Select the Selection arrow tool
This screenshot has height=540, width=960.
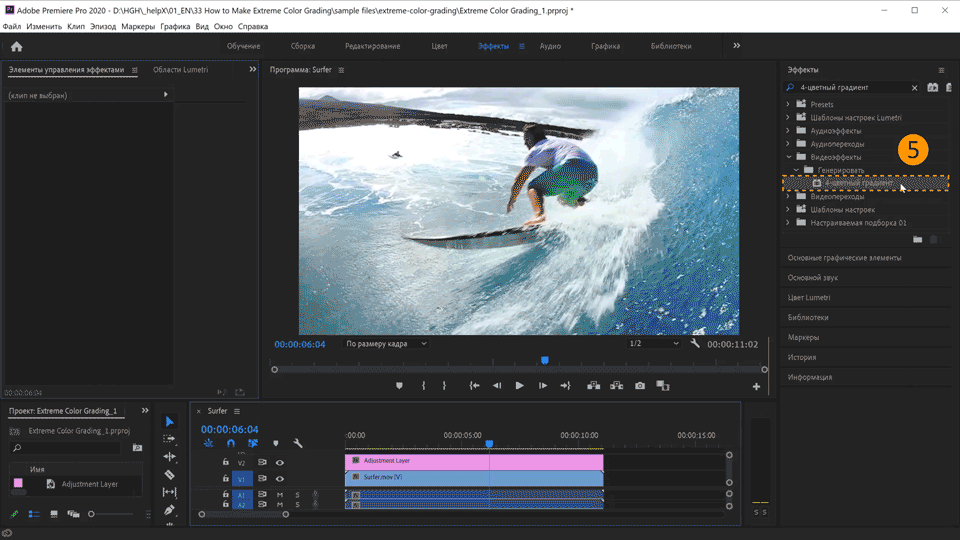click(x=169, y=422)
